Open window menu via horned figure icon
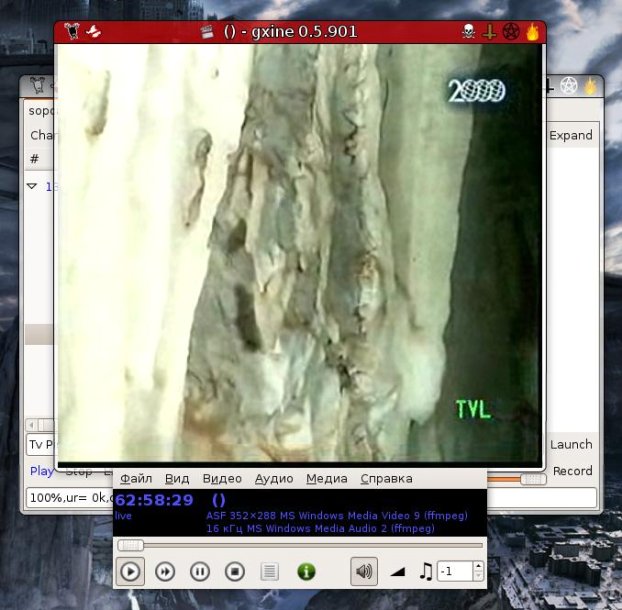Image resolution: width=622 pixels, height=610 pixels. pos(72,31)
